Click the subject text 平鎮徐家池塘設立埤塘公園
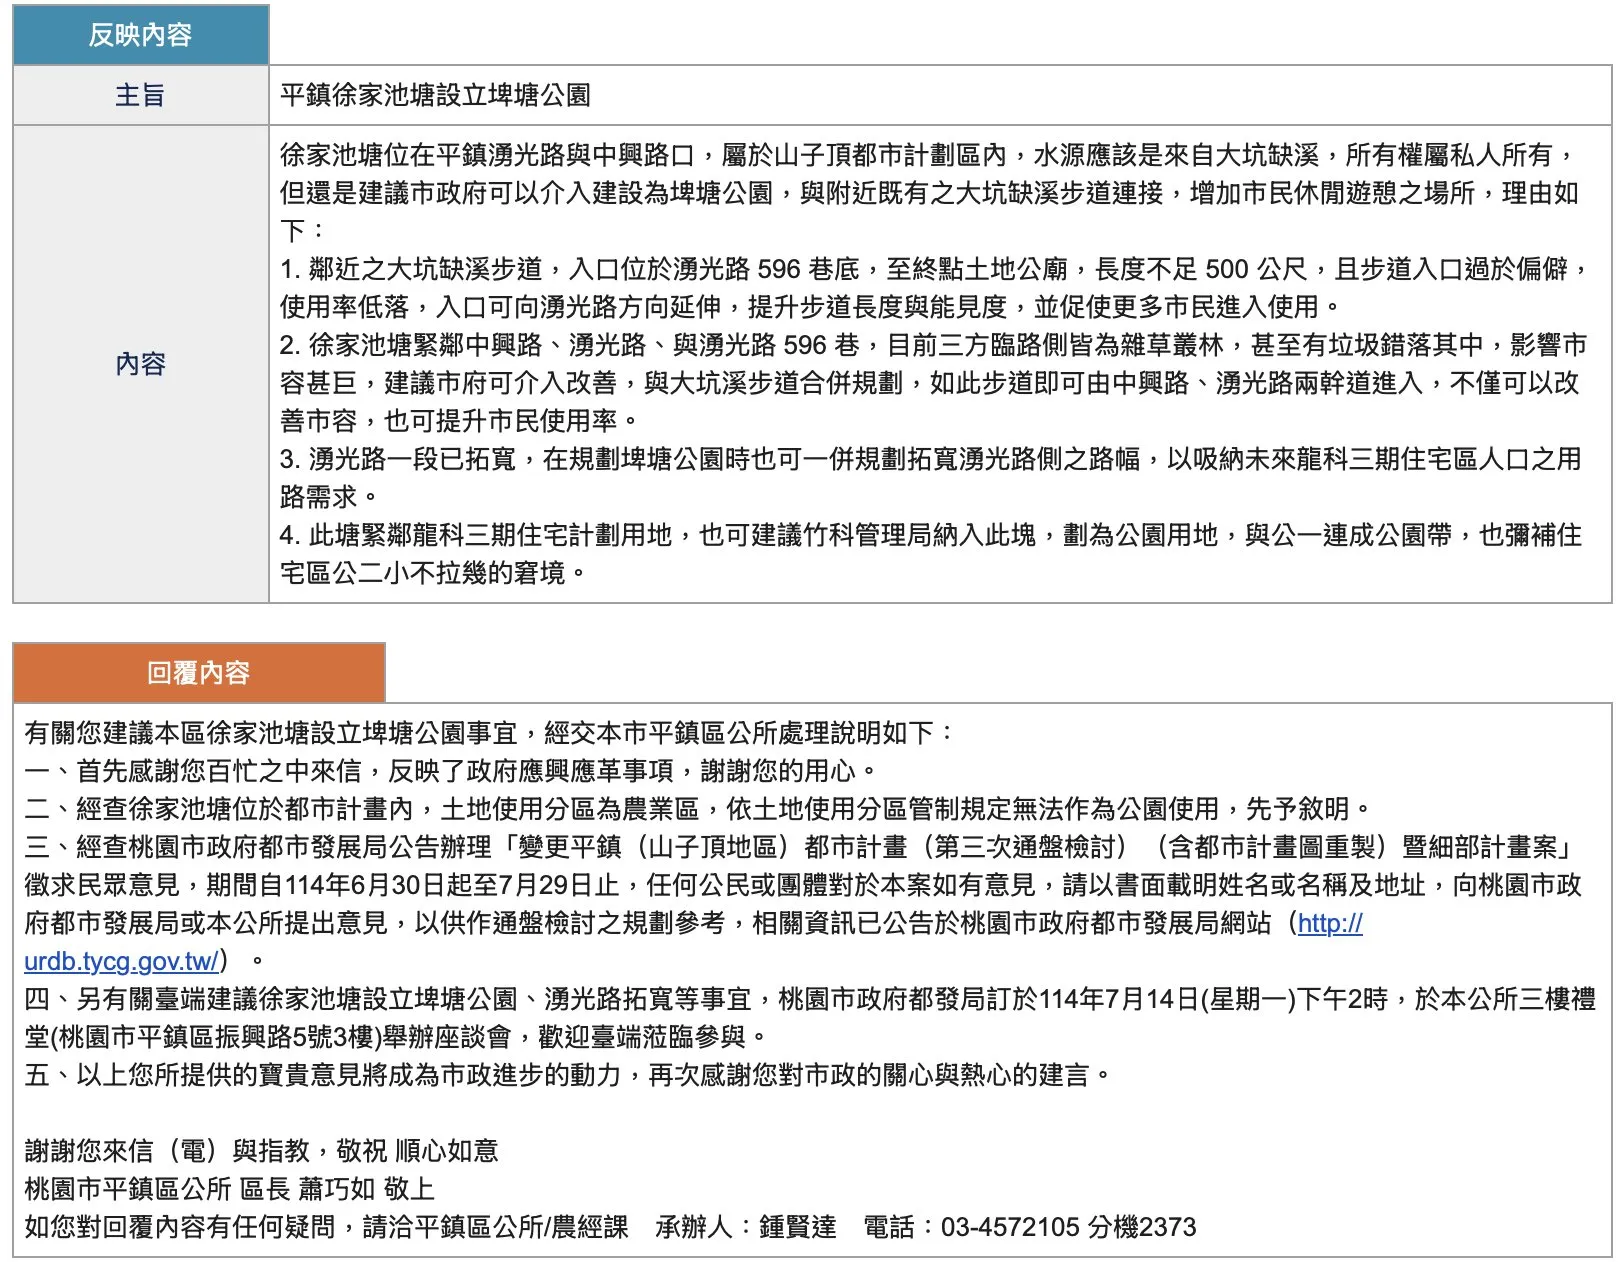Image resolution: width=1622 pixels, height=1262 pixels. click(435, 95)
